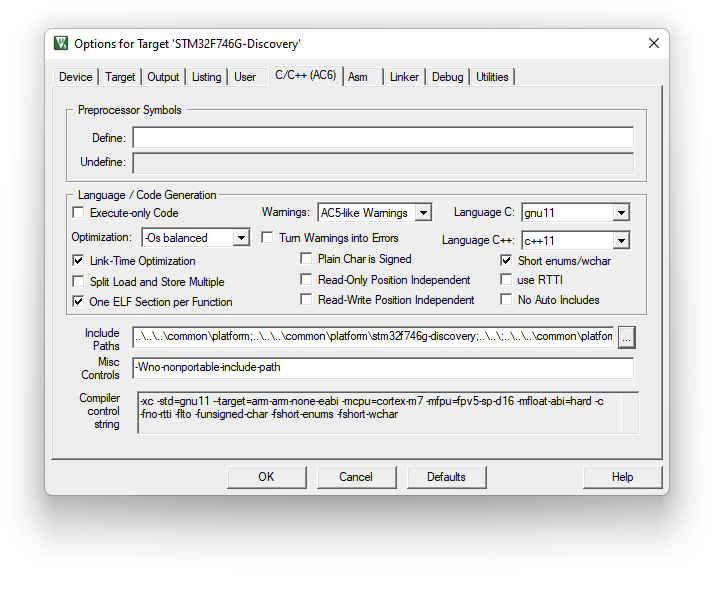Click the Define preprocessor symbols field
Image resolution: width=711 pixels, height=598 pixels.
point(383,138)
